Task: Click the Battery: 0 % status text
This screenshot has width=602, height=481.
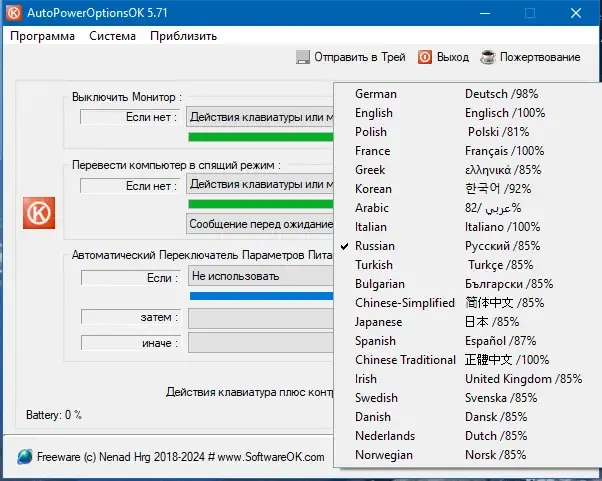Action: [54, 415]
